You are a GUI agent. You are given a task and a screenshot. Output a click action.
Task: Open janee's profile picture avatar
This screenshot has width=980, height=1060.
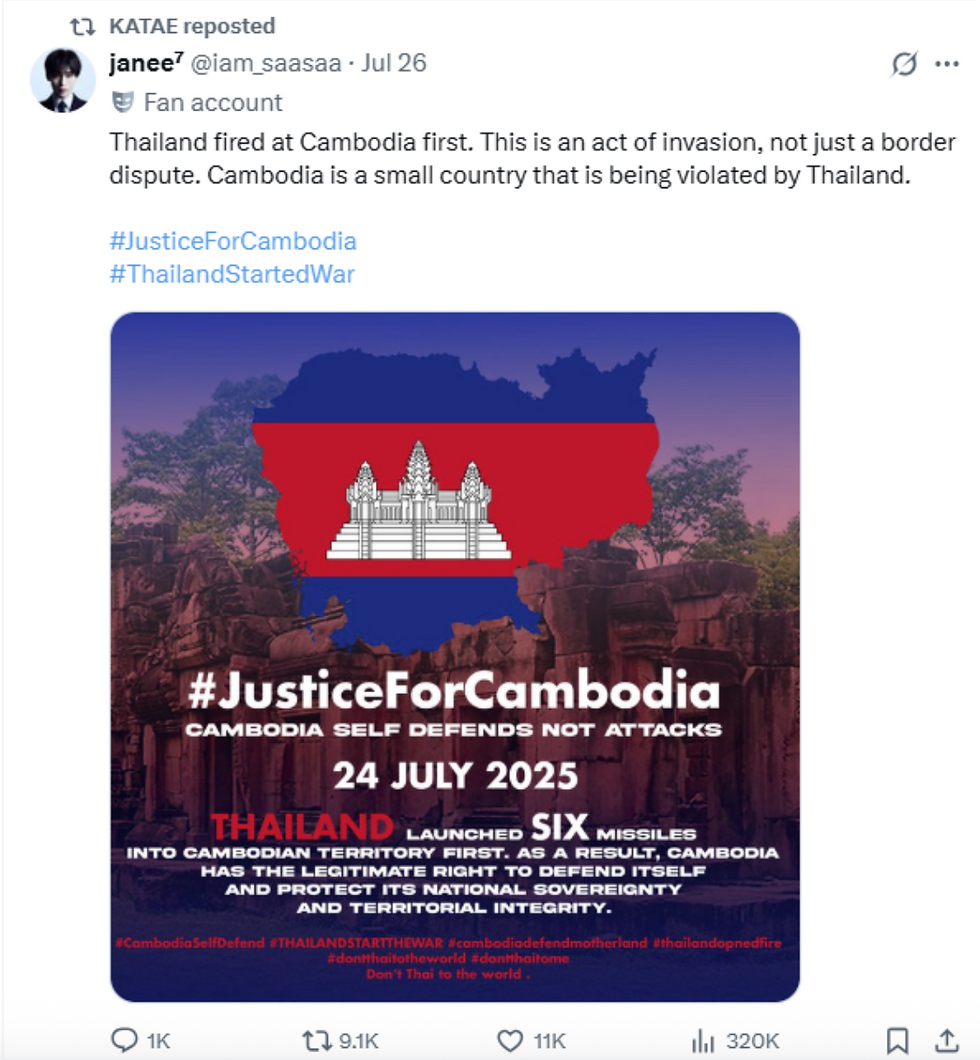tap(63, 80)
